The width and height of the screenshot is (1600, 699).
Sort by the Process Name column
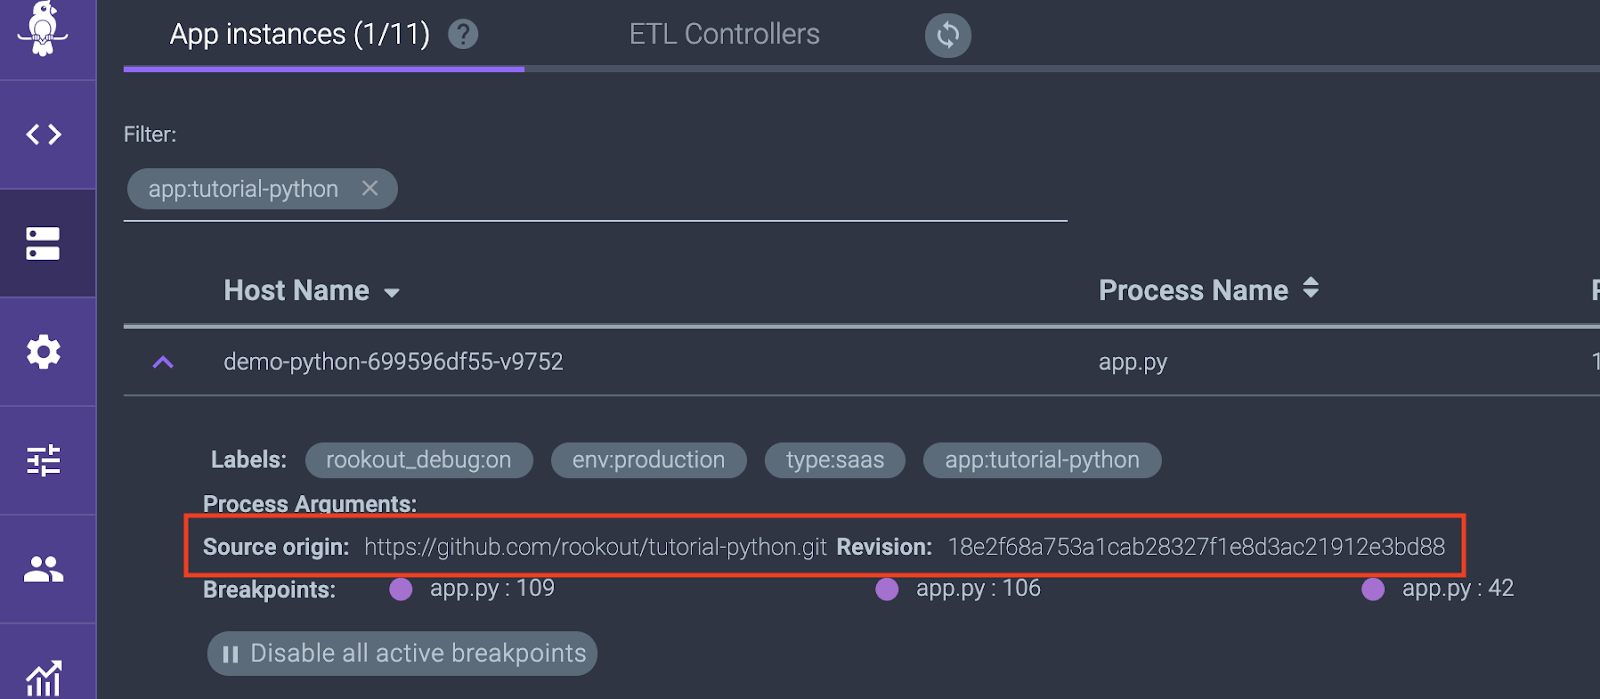tap(1311, 288)
